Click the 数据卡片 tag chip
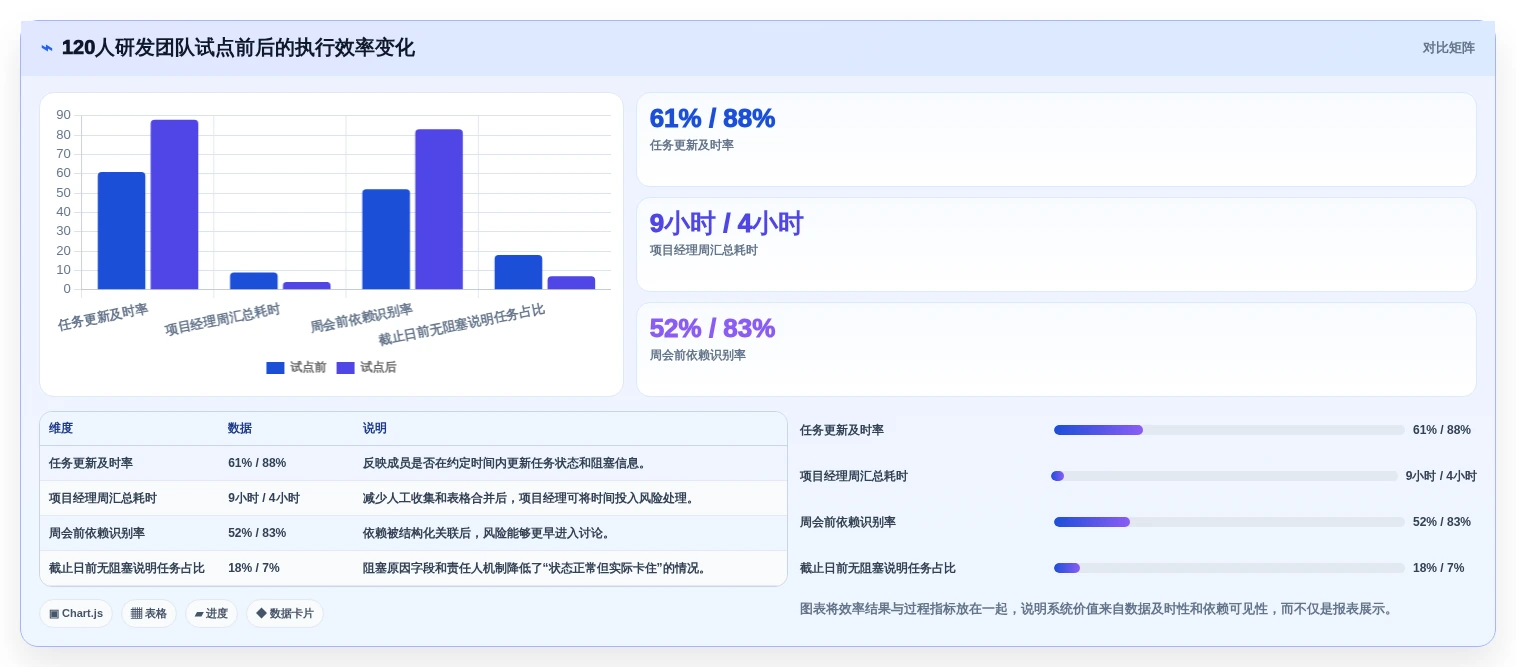The height and width of the screenshot is (667, 1516). [285, 614]
